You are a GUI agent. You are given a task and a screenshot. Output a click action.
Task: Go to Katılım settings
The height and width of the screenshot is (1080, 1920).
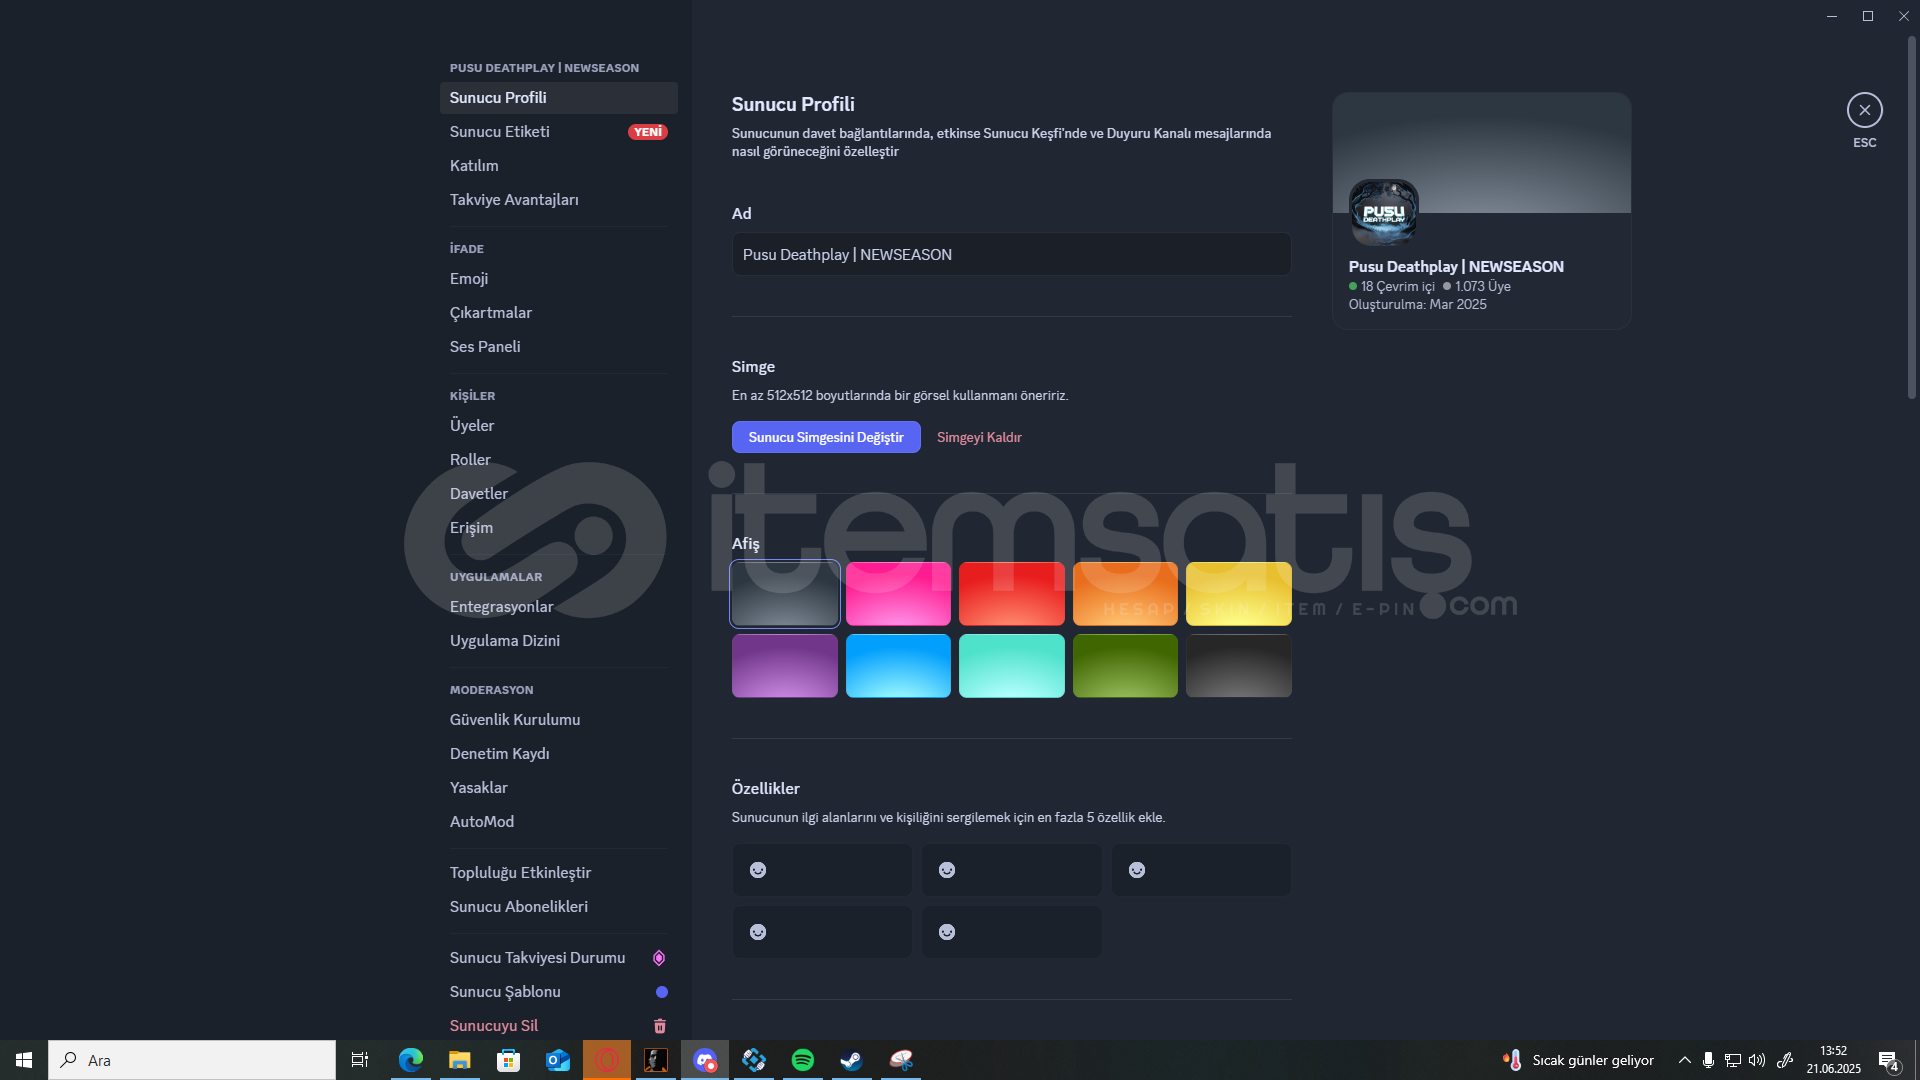(x=558, y=166)
